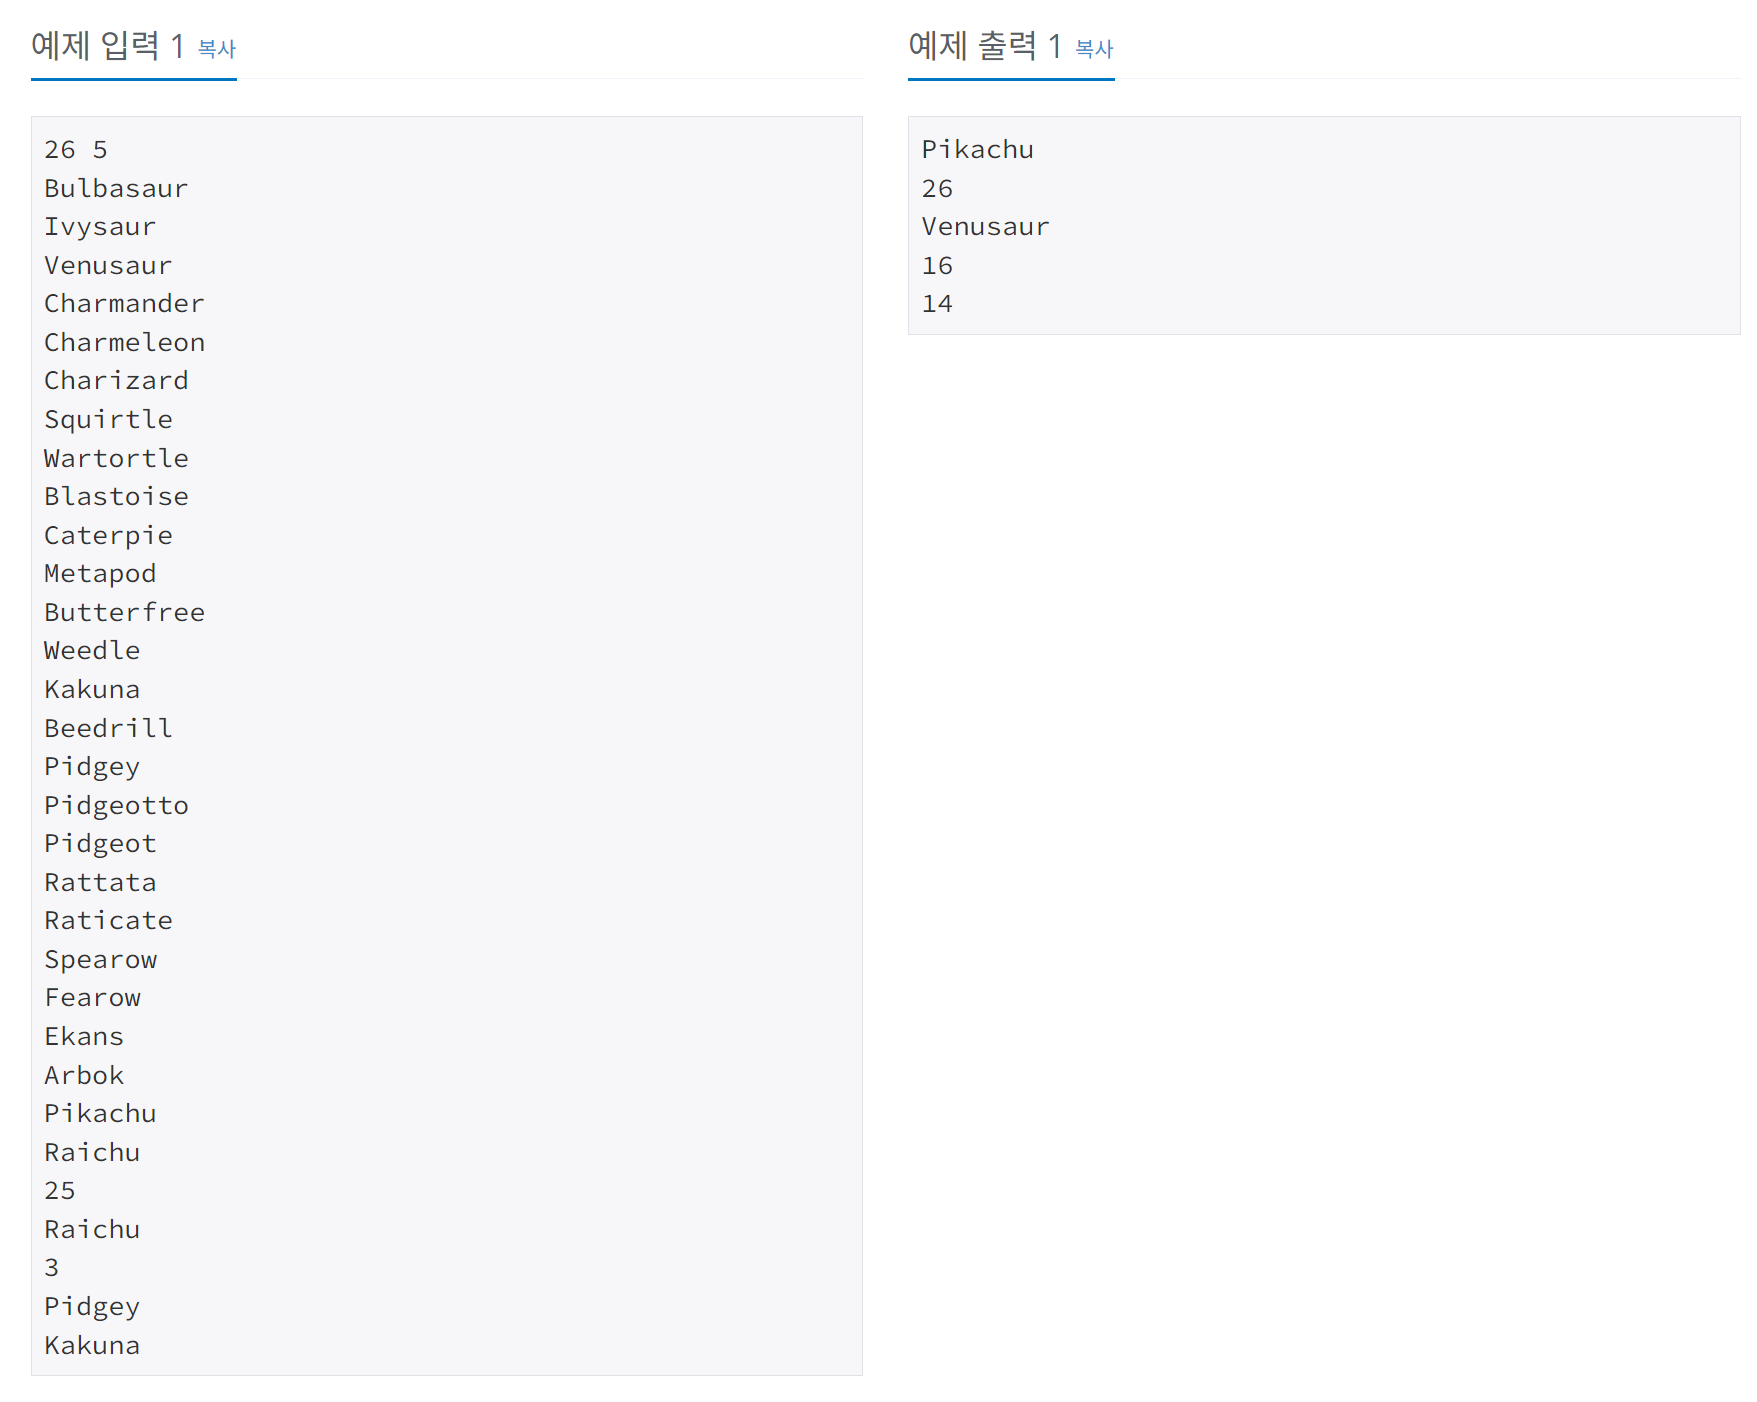
Task: Select the 예제 입력 1 heading
Action: pos(108,46)
